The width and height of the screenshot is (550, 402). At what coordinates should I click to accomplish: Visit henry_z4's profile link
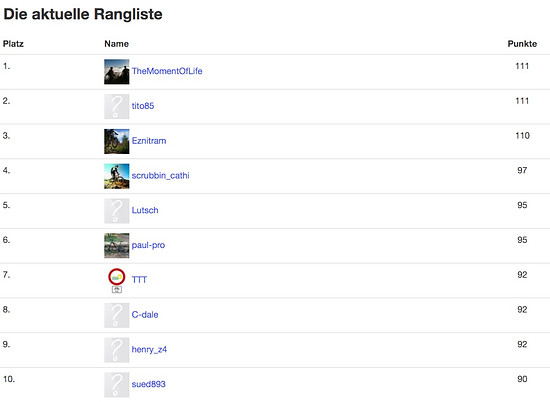point(149,349)
